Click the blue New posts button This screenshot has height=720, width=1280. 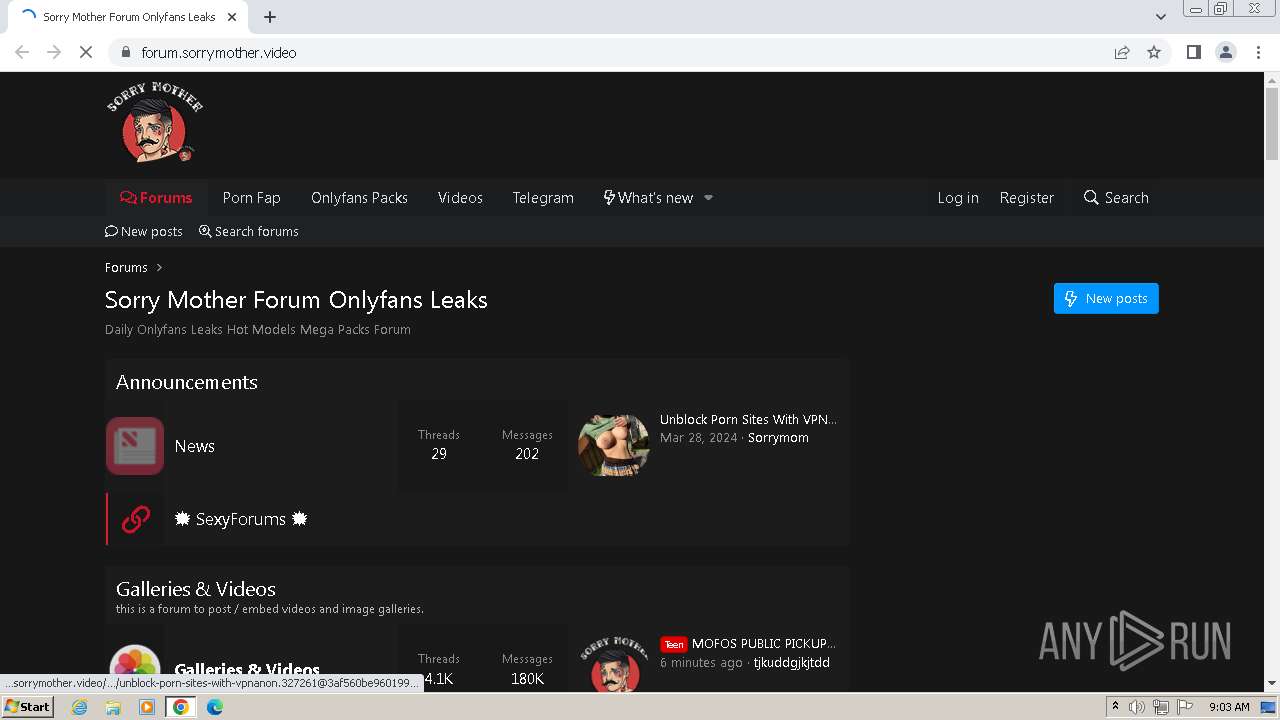[1106, 298]
